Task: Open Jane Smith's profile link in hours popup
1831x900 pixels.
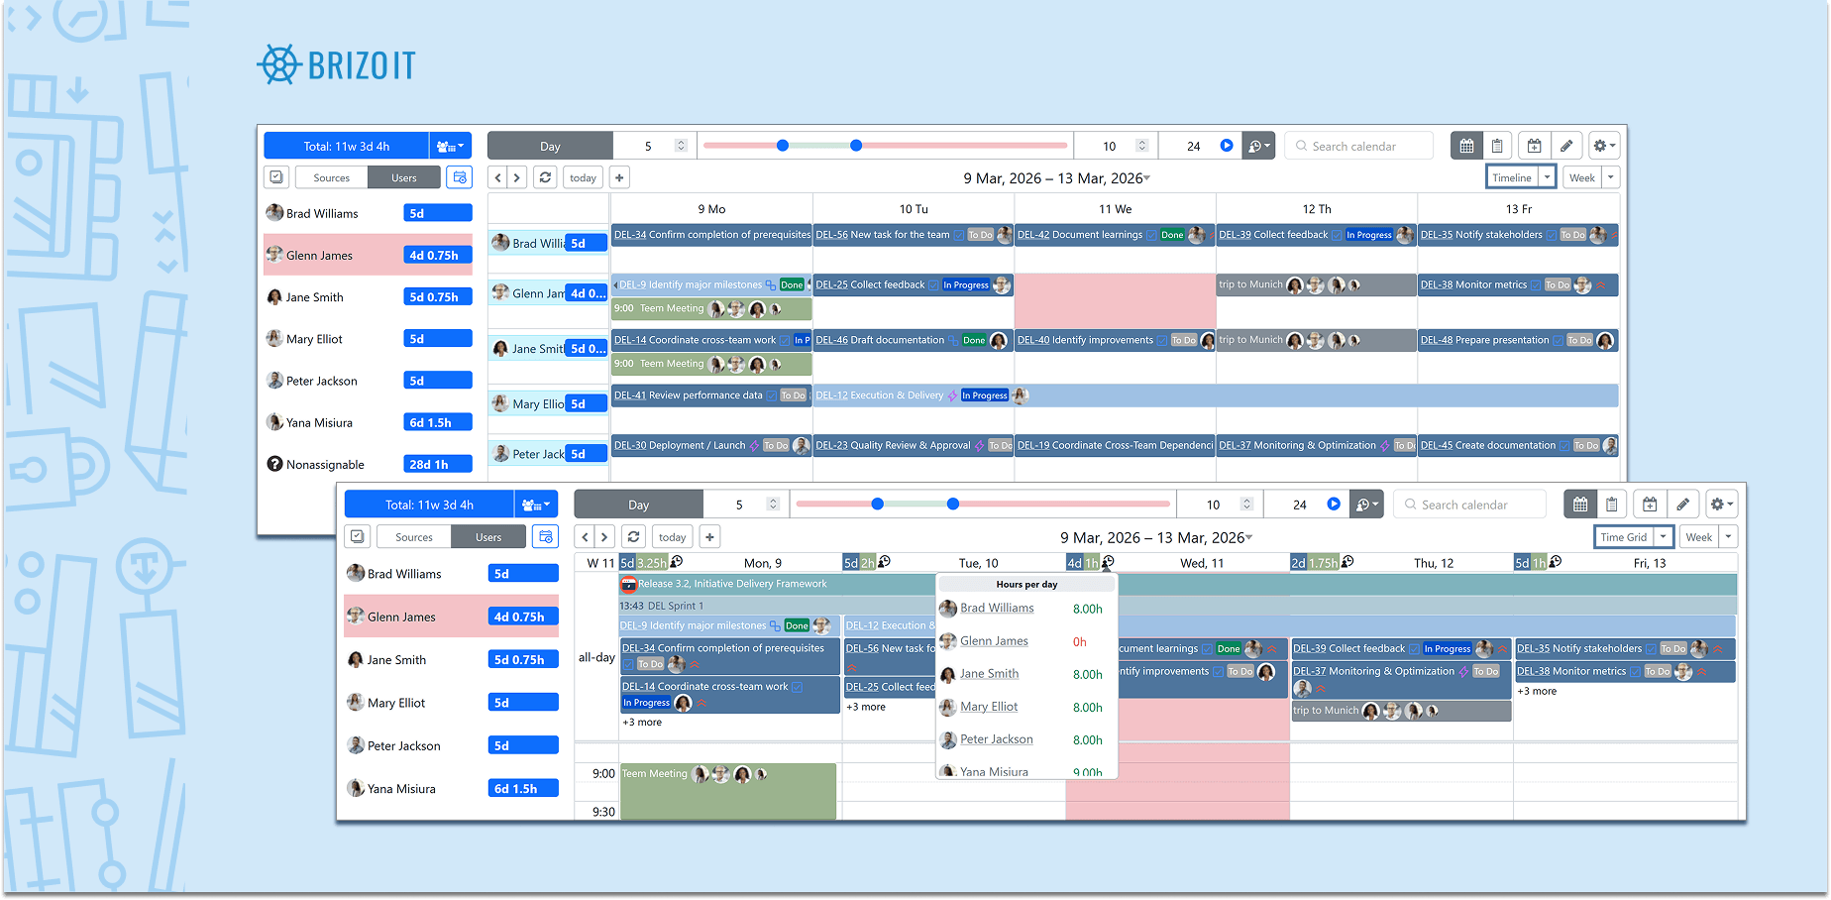Action: click(x=989, y=673)
